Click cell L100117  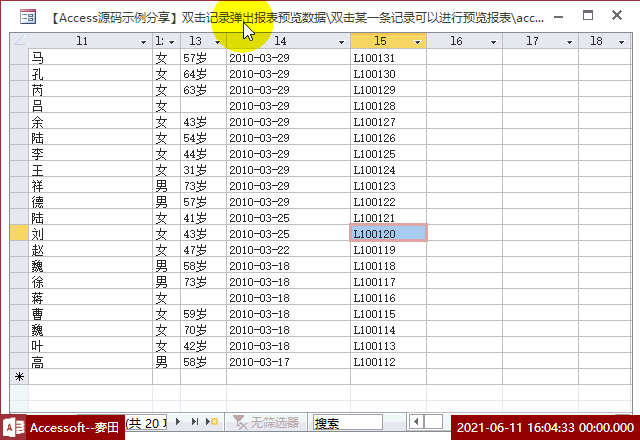click(x=388, y=282)
